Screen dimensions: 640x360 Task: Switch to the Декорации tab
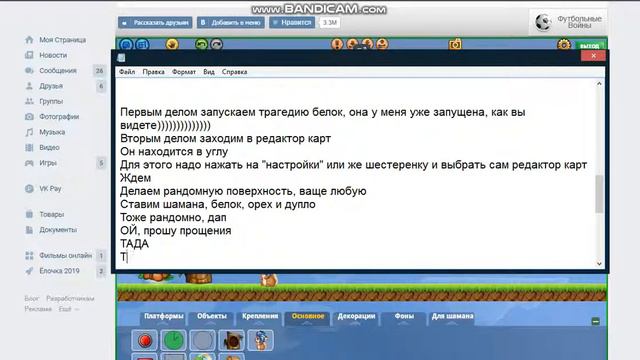356,316
